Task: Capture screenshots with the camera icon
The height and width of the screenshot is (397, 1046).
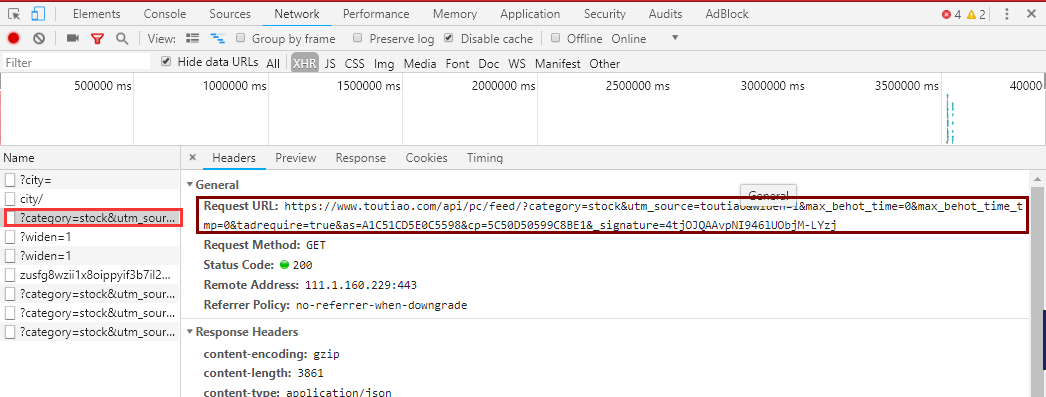Action: (x=73, y=39)
